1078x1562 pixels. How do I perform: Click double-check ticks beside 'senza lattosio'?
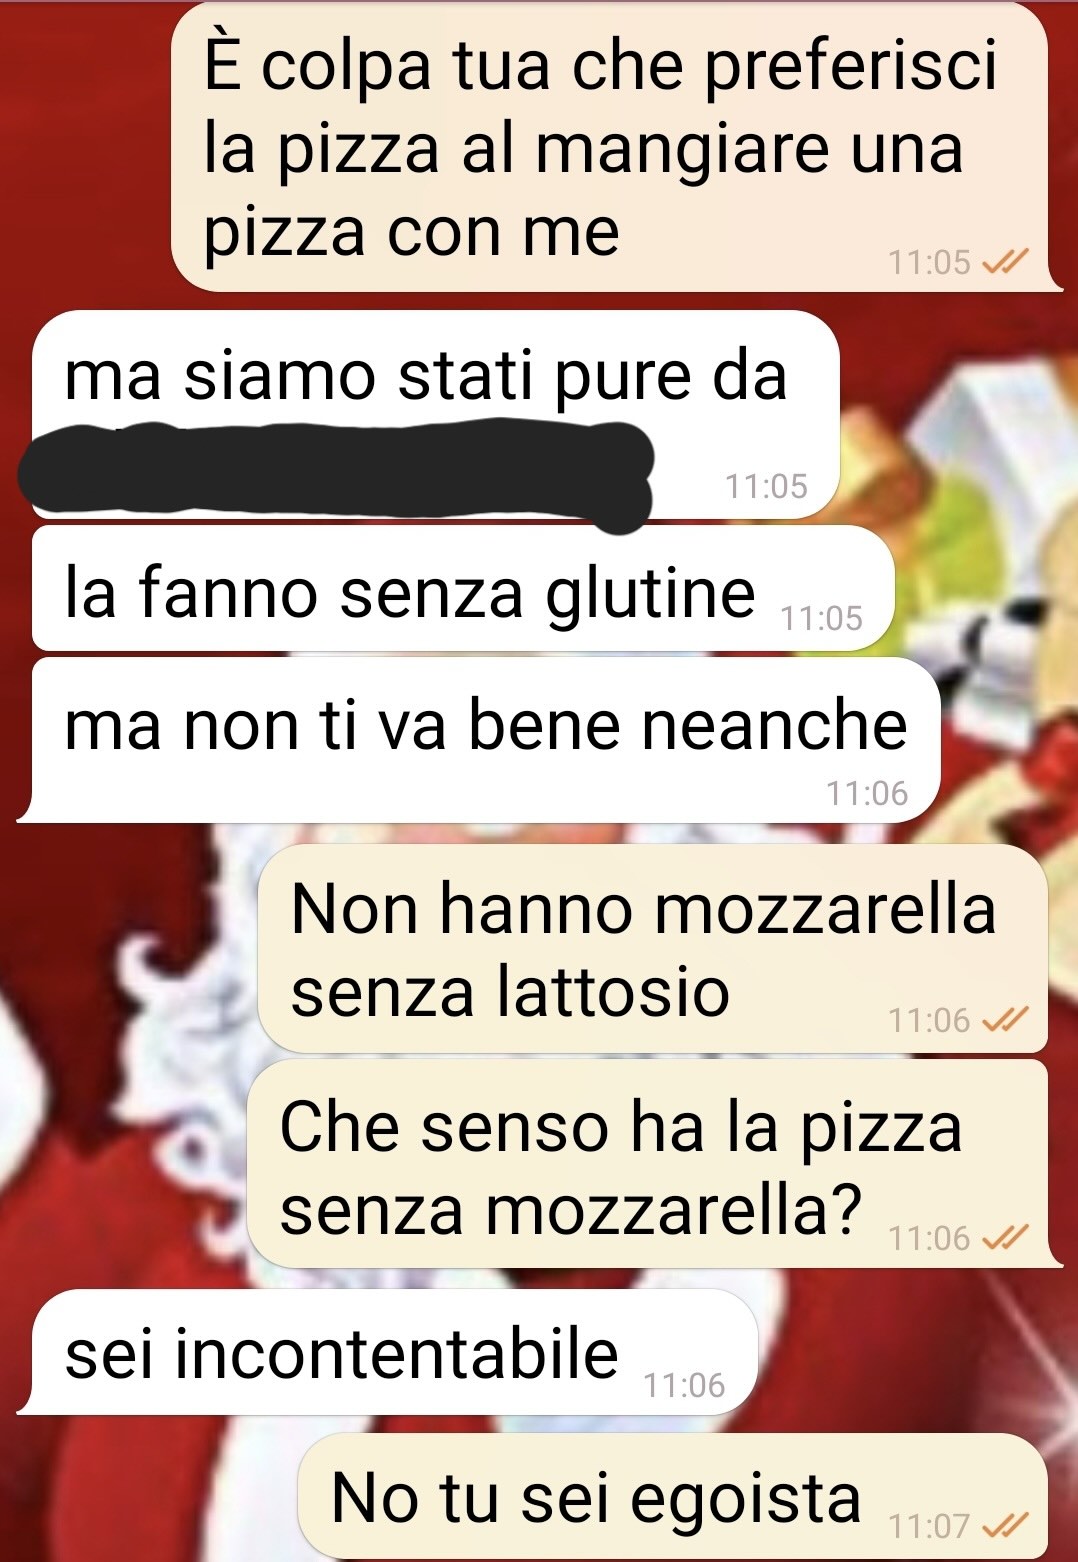tap(1005, 1020)
